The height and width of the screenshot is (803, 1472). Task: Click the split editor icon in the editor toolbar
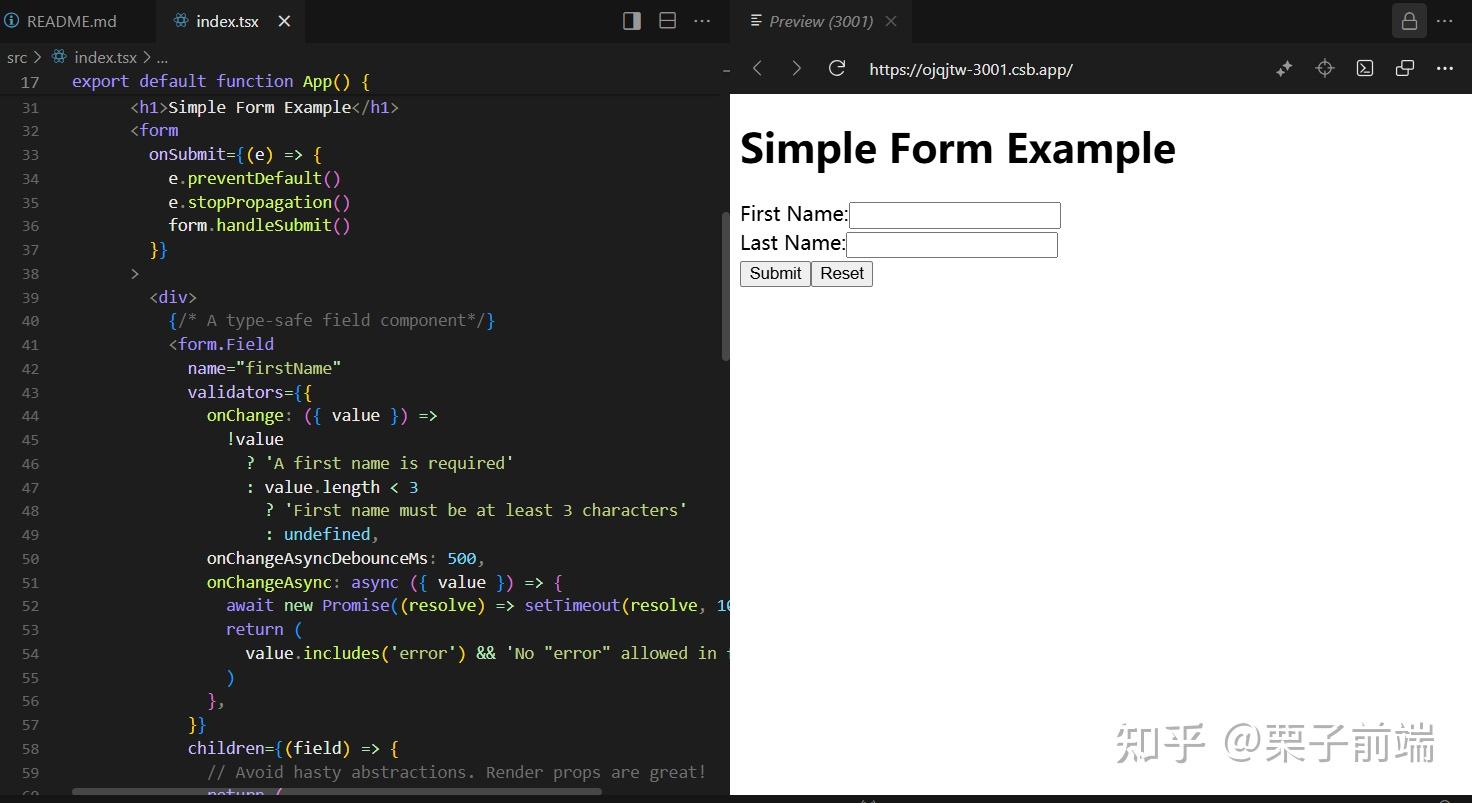[x=667, y=20]
